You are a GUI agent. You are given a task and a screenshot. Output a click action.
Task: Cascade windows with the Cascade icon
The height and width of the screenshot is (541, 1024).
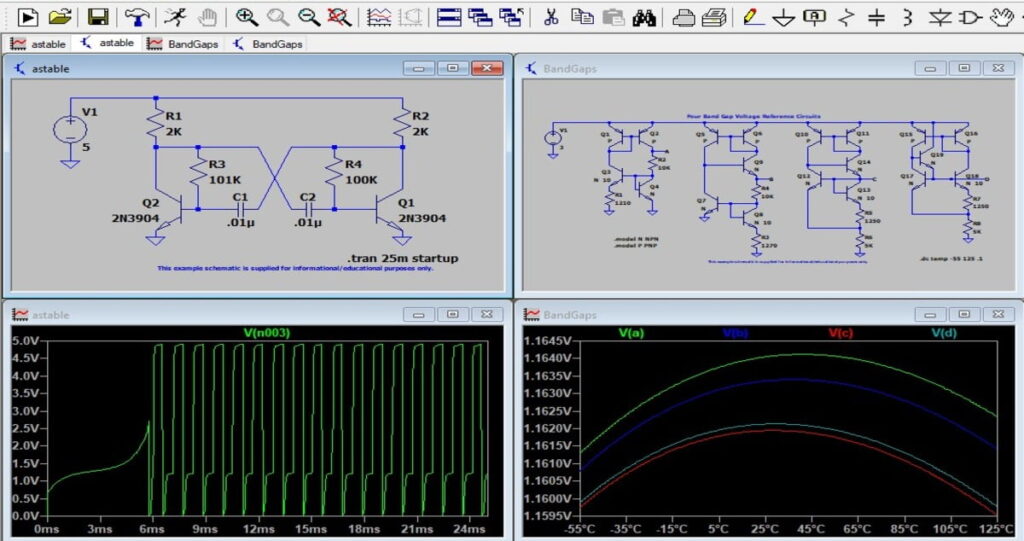481,17
